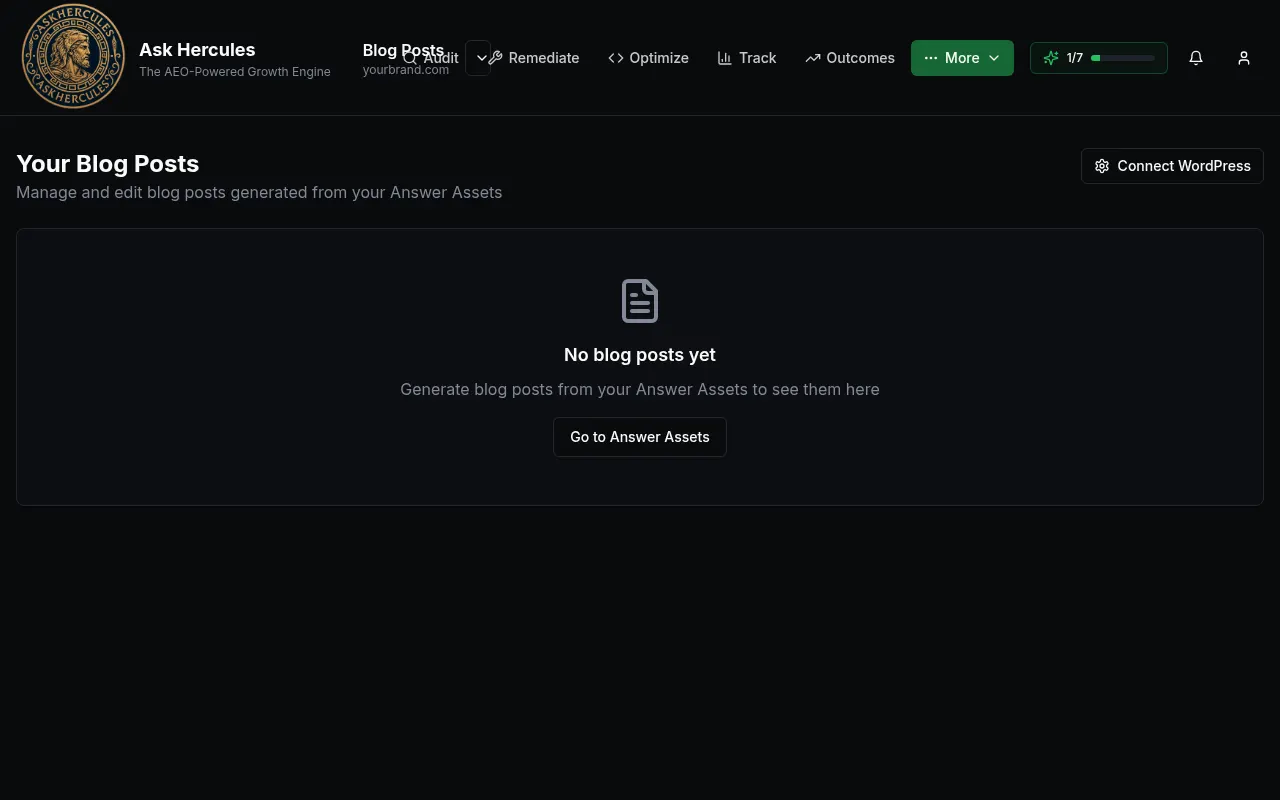Click the Connect WordPress button

1172,166
